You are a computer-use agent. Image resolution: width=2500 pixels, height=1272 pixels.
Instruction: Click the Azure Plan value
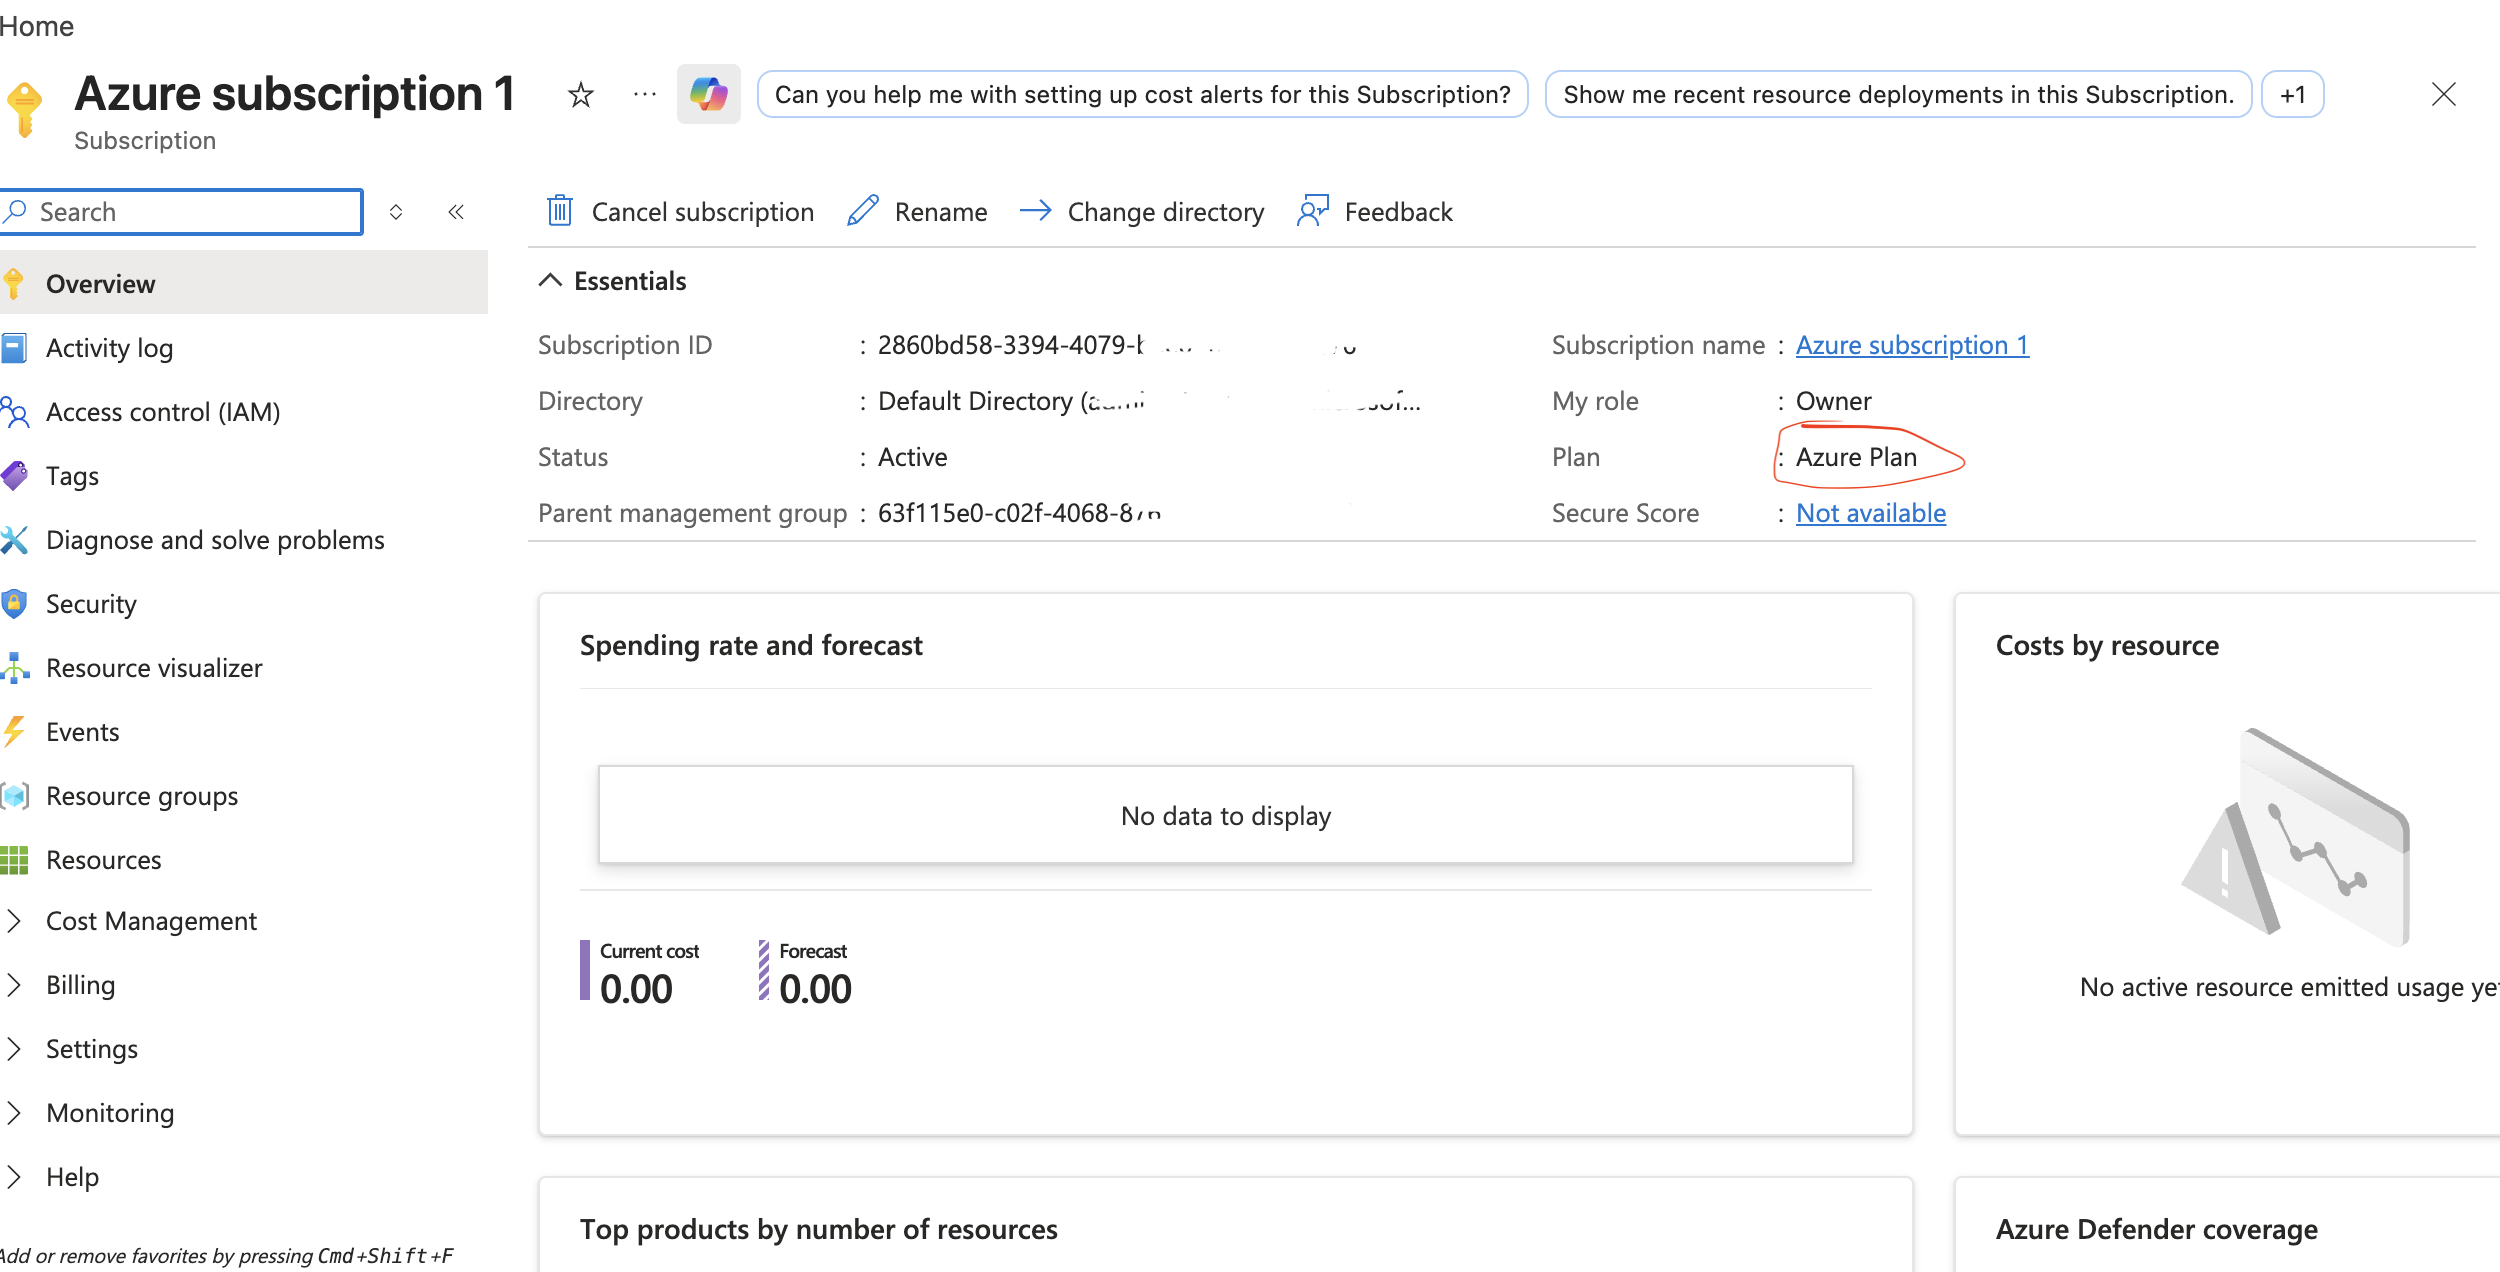[1856, 457]
